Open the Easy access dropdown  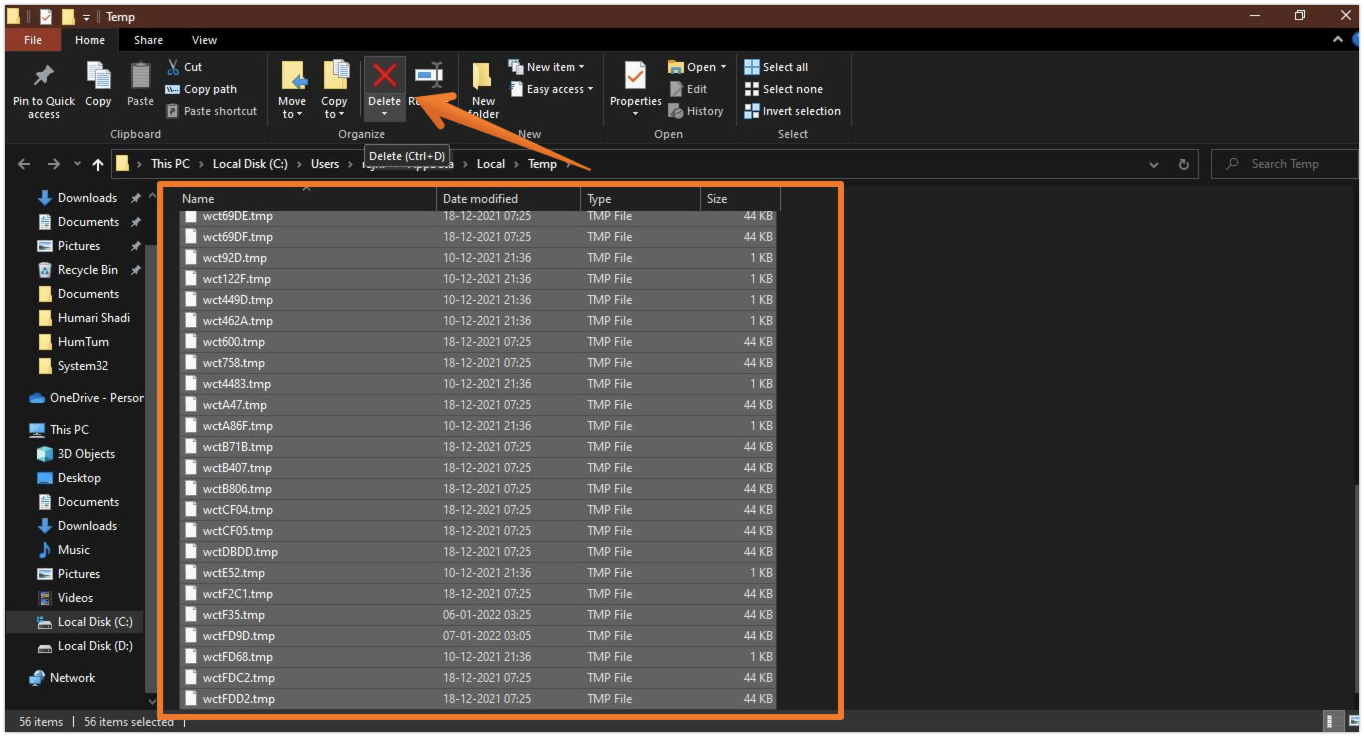pyautogui.click(x=551, y=89)
